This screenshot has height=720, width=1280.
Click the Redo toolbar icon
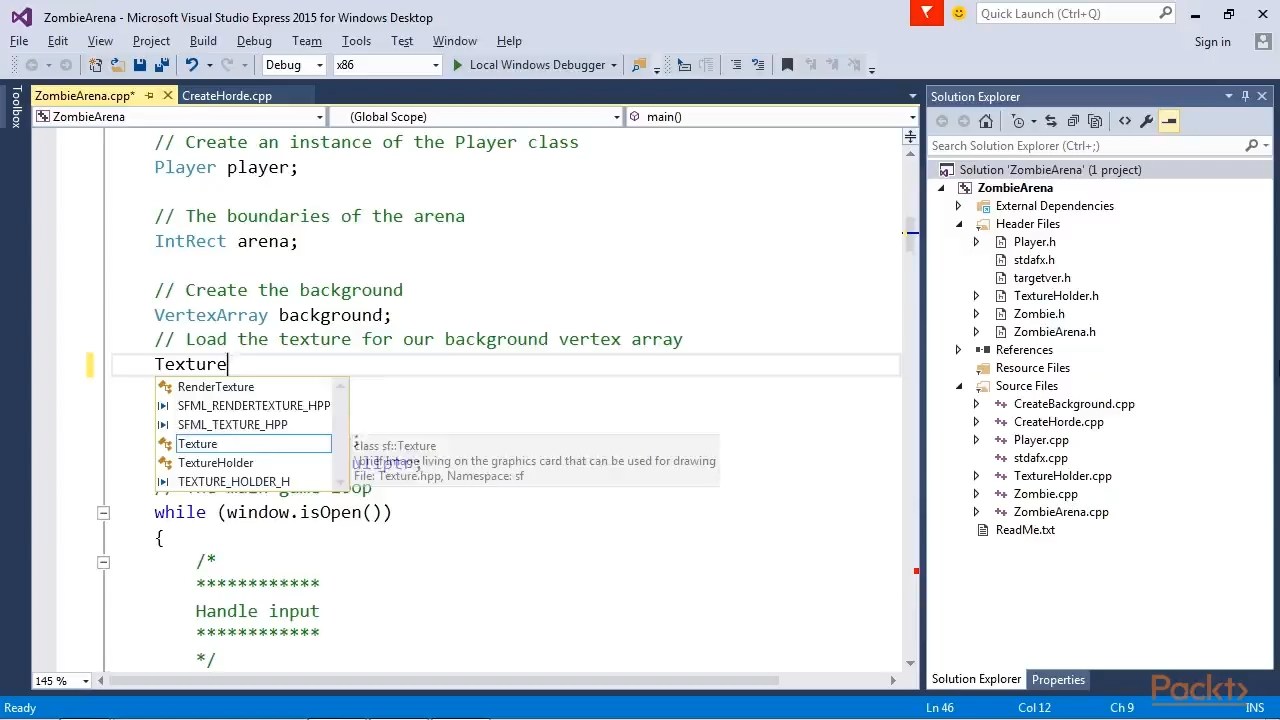click(x=227, y=65)
